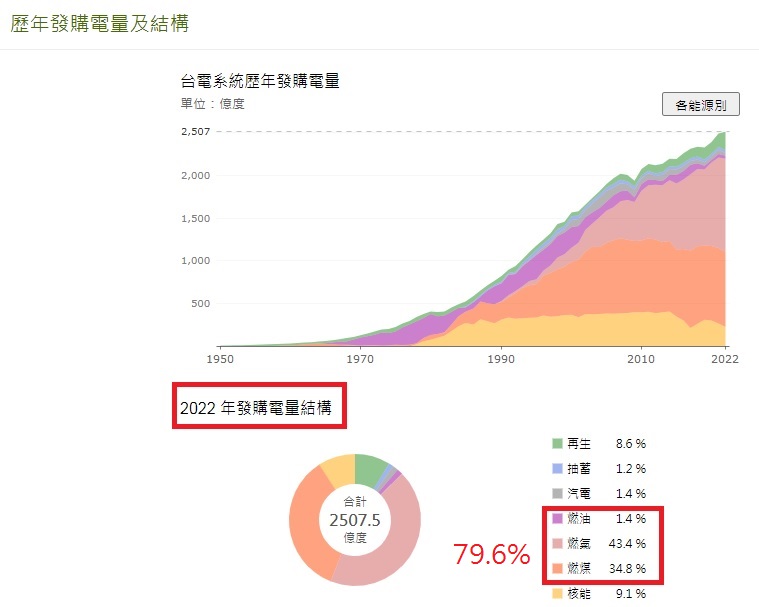Click the 2022 年發購電量結構 heading

coord(256,408)
